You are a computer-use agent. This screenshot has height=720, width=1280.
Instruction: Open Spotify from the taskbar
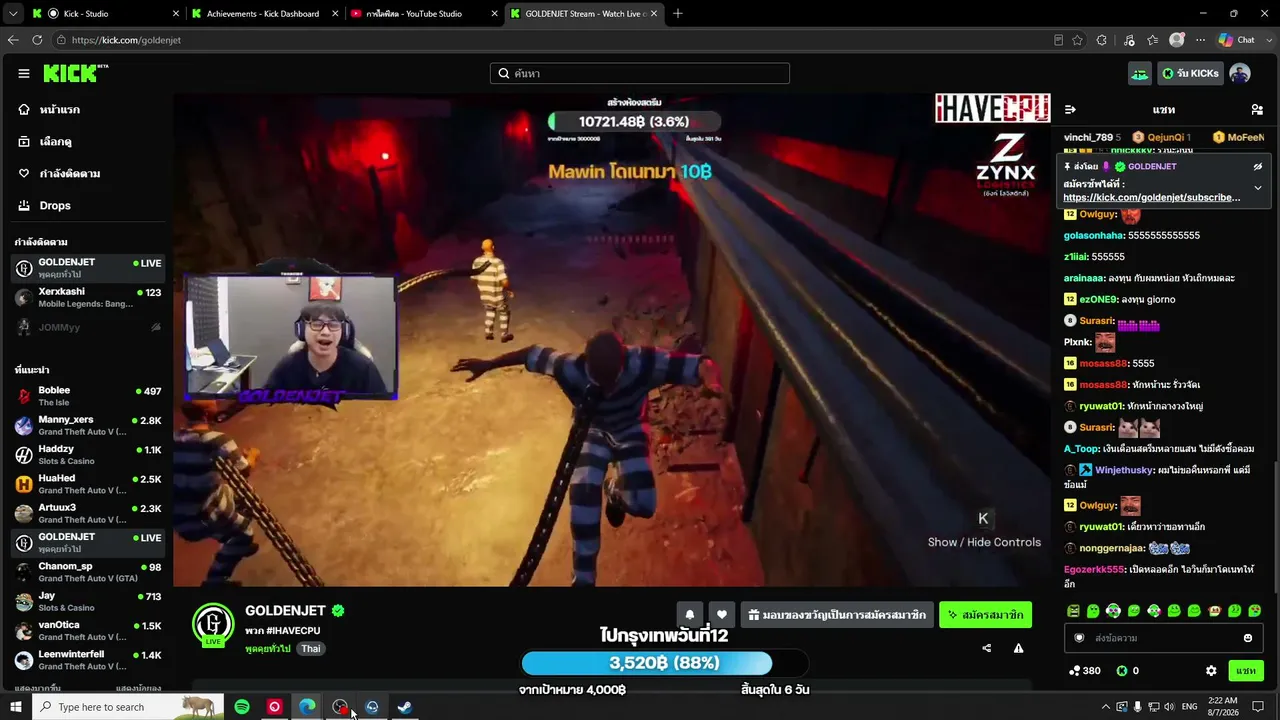242,707
